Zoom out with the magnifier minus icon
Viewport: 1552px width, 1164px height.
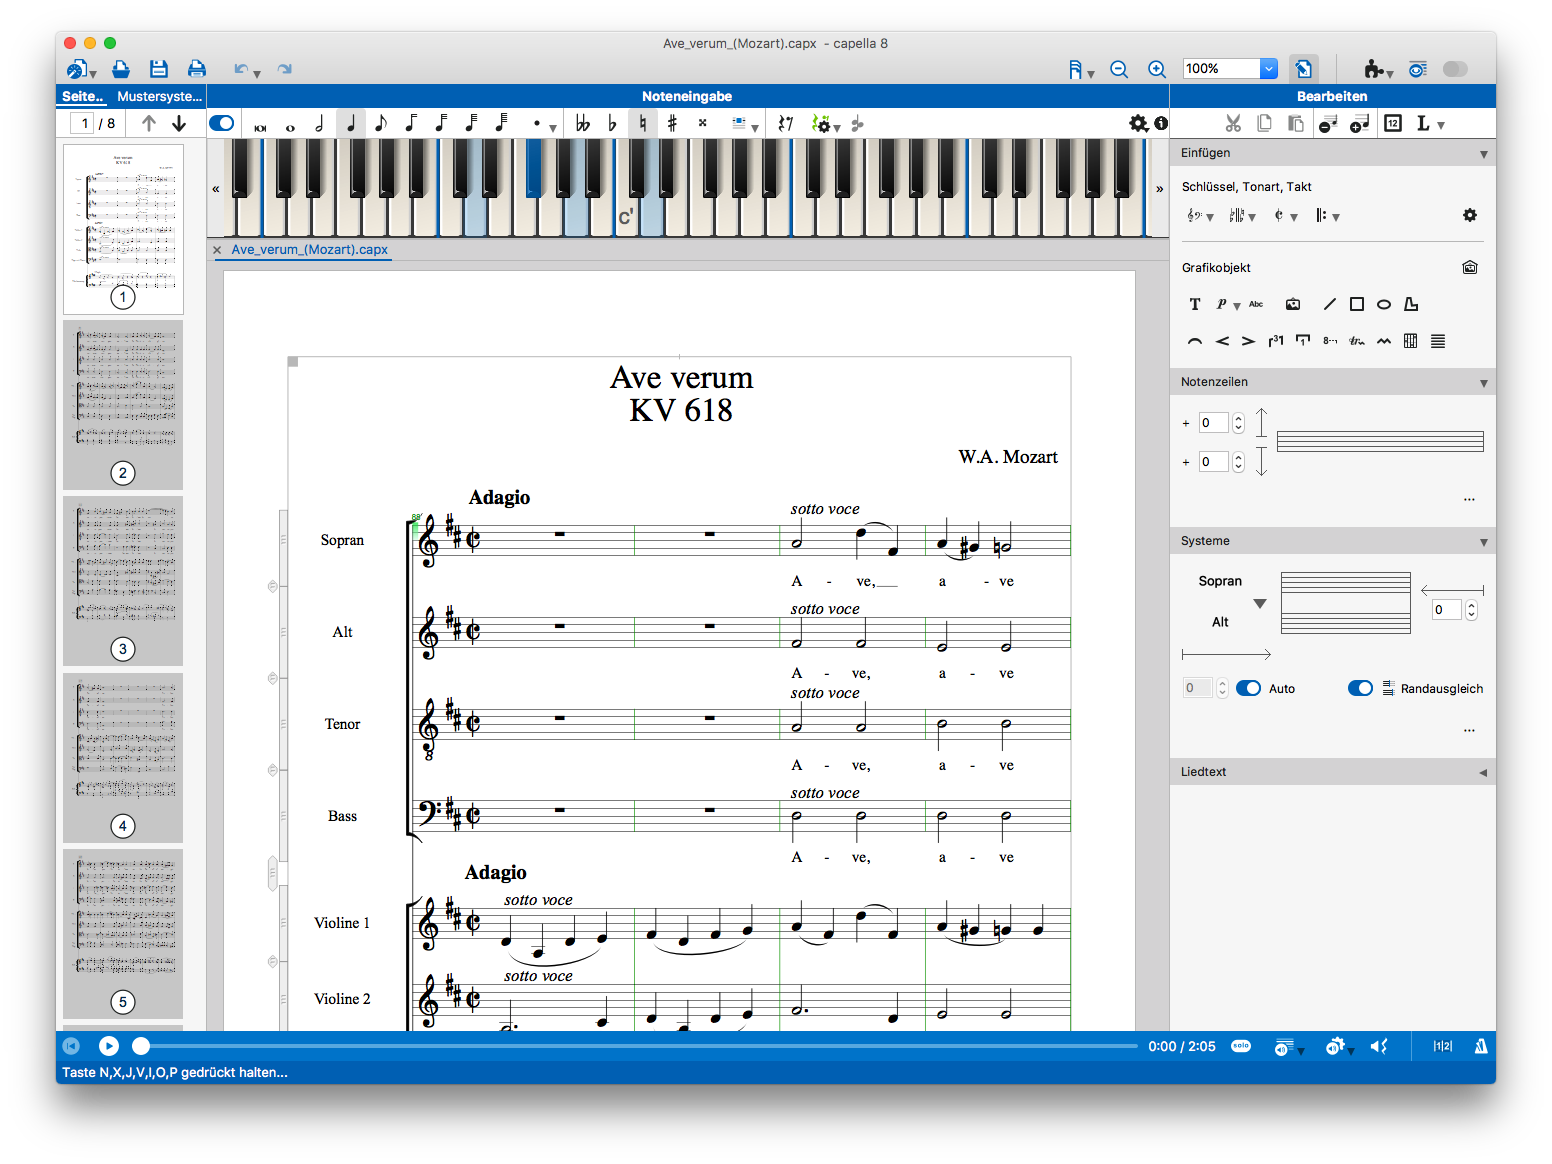pos(1119,69)
